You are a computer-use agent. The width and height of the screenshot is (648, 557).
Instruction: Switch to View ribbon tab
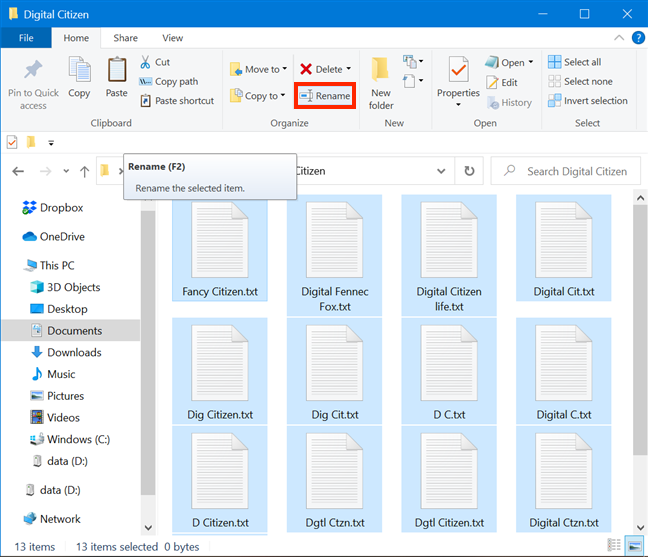pos(172,38)
